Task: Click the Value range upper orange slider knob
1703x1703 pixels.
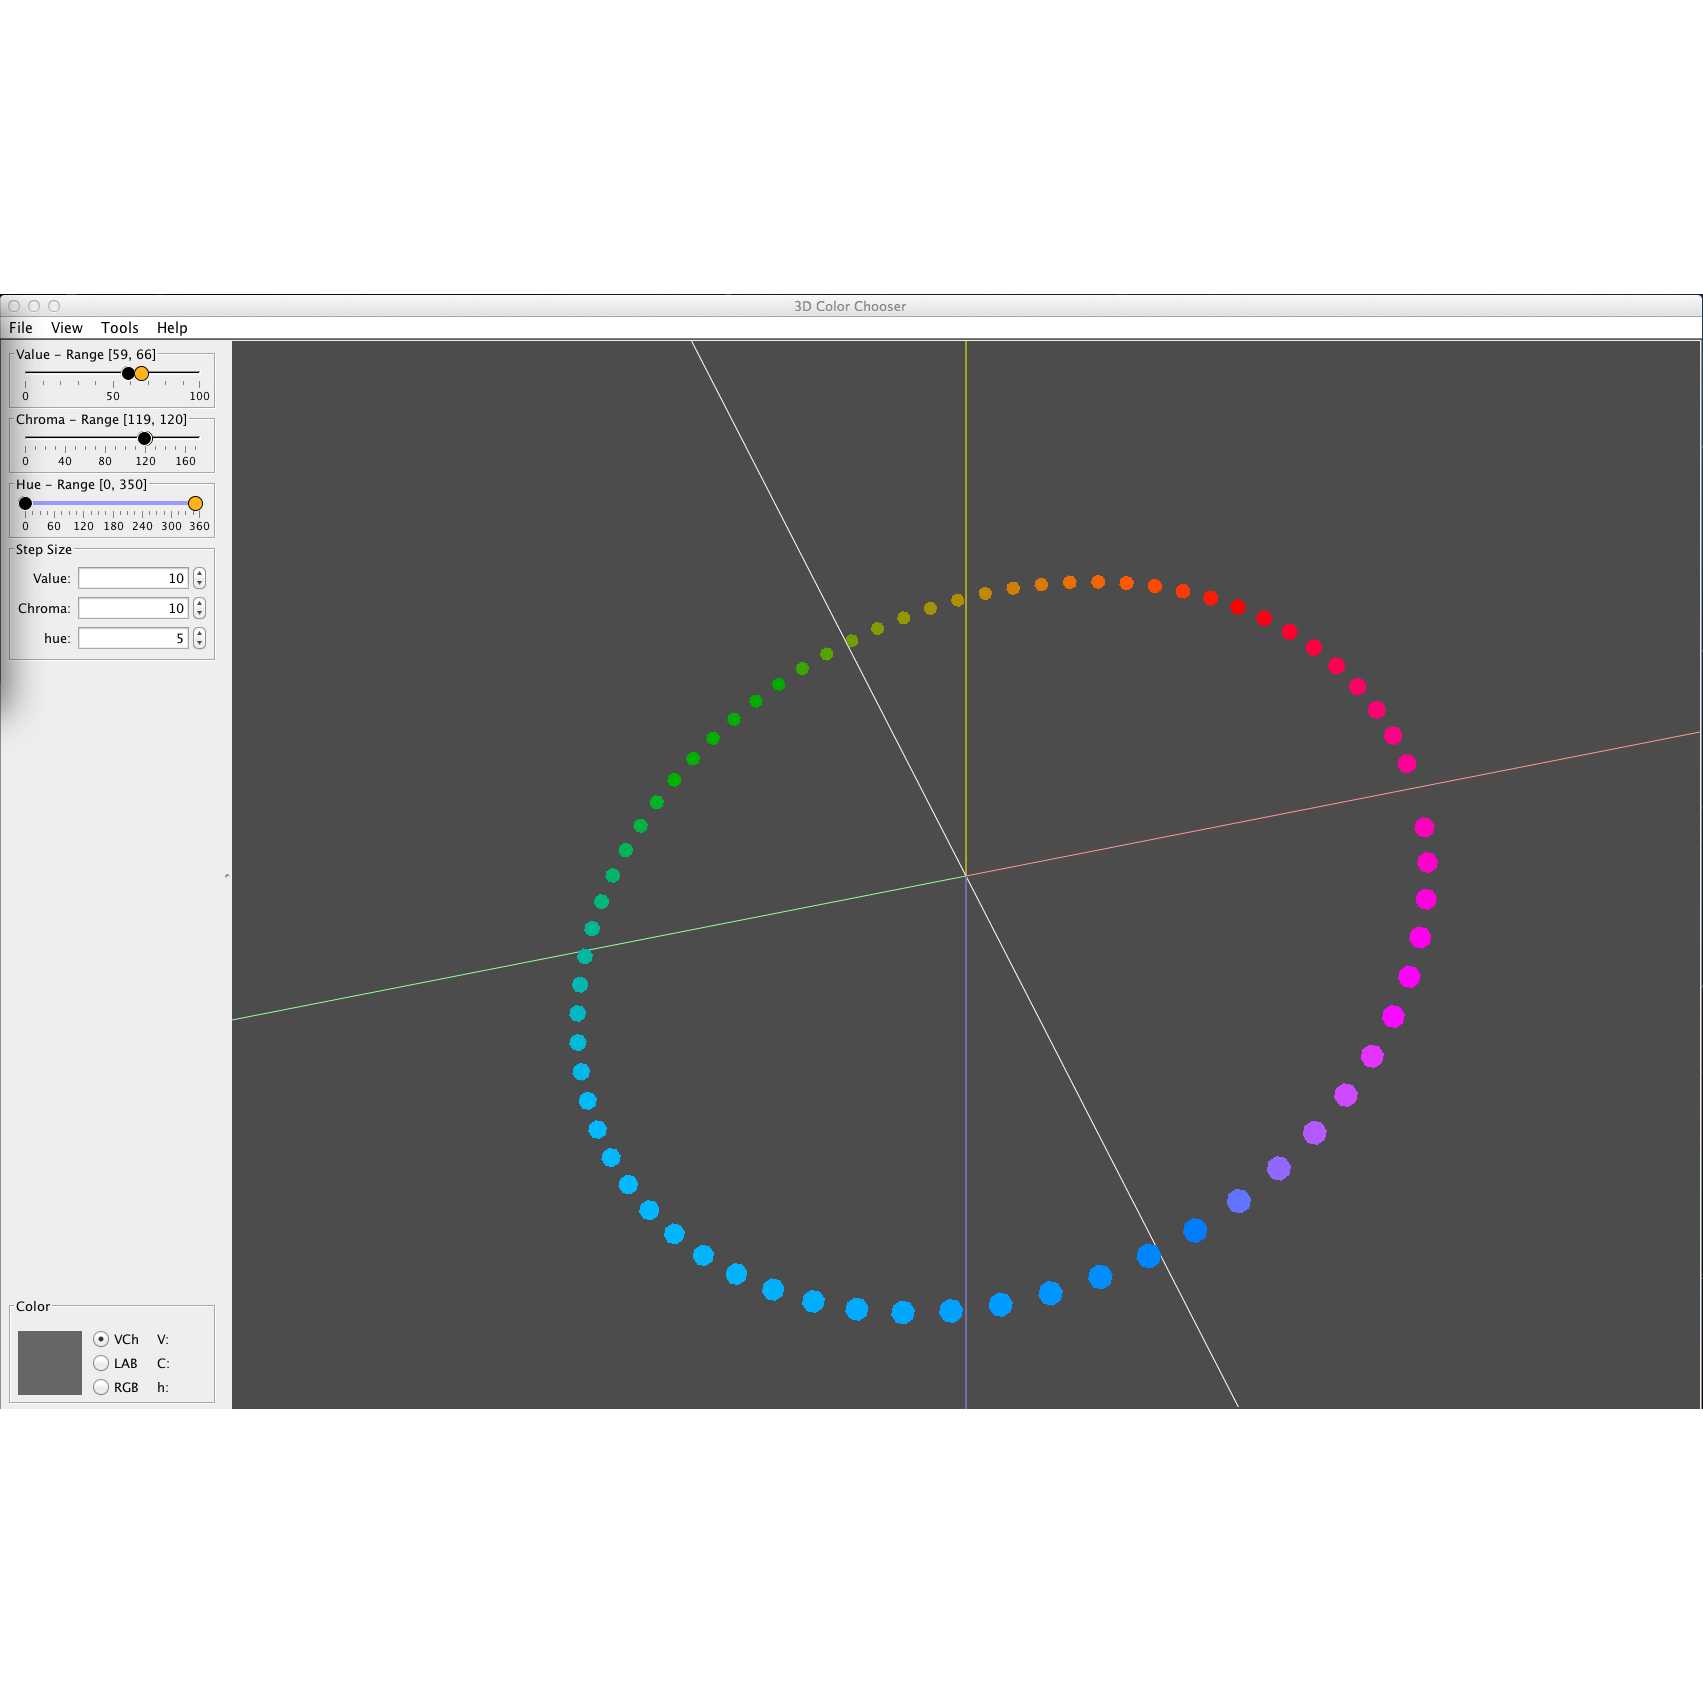Action: tap(142, 373)
